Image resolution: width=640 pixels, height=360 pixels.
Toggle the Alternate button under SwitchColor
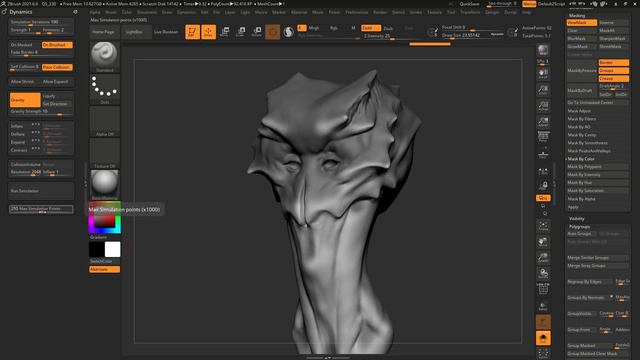104,269
